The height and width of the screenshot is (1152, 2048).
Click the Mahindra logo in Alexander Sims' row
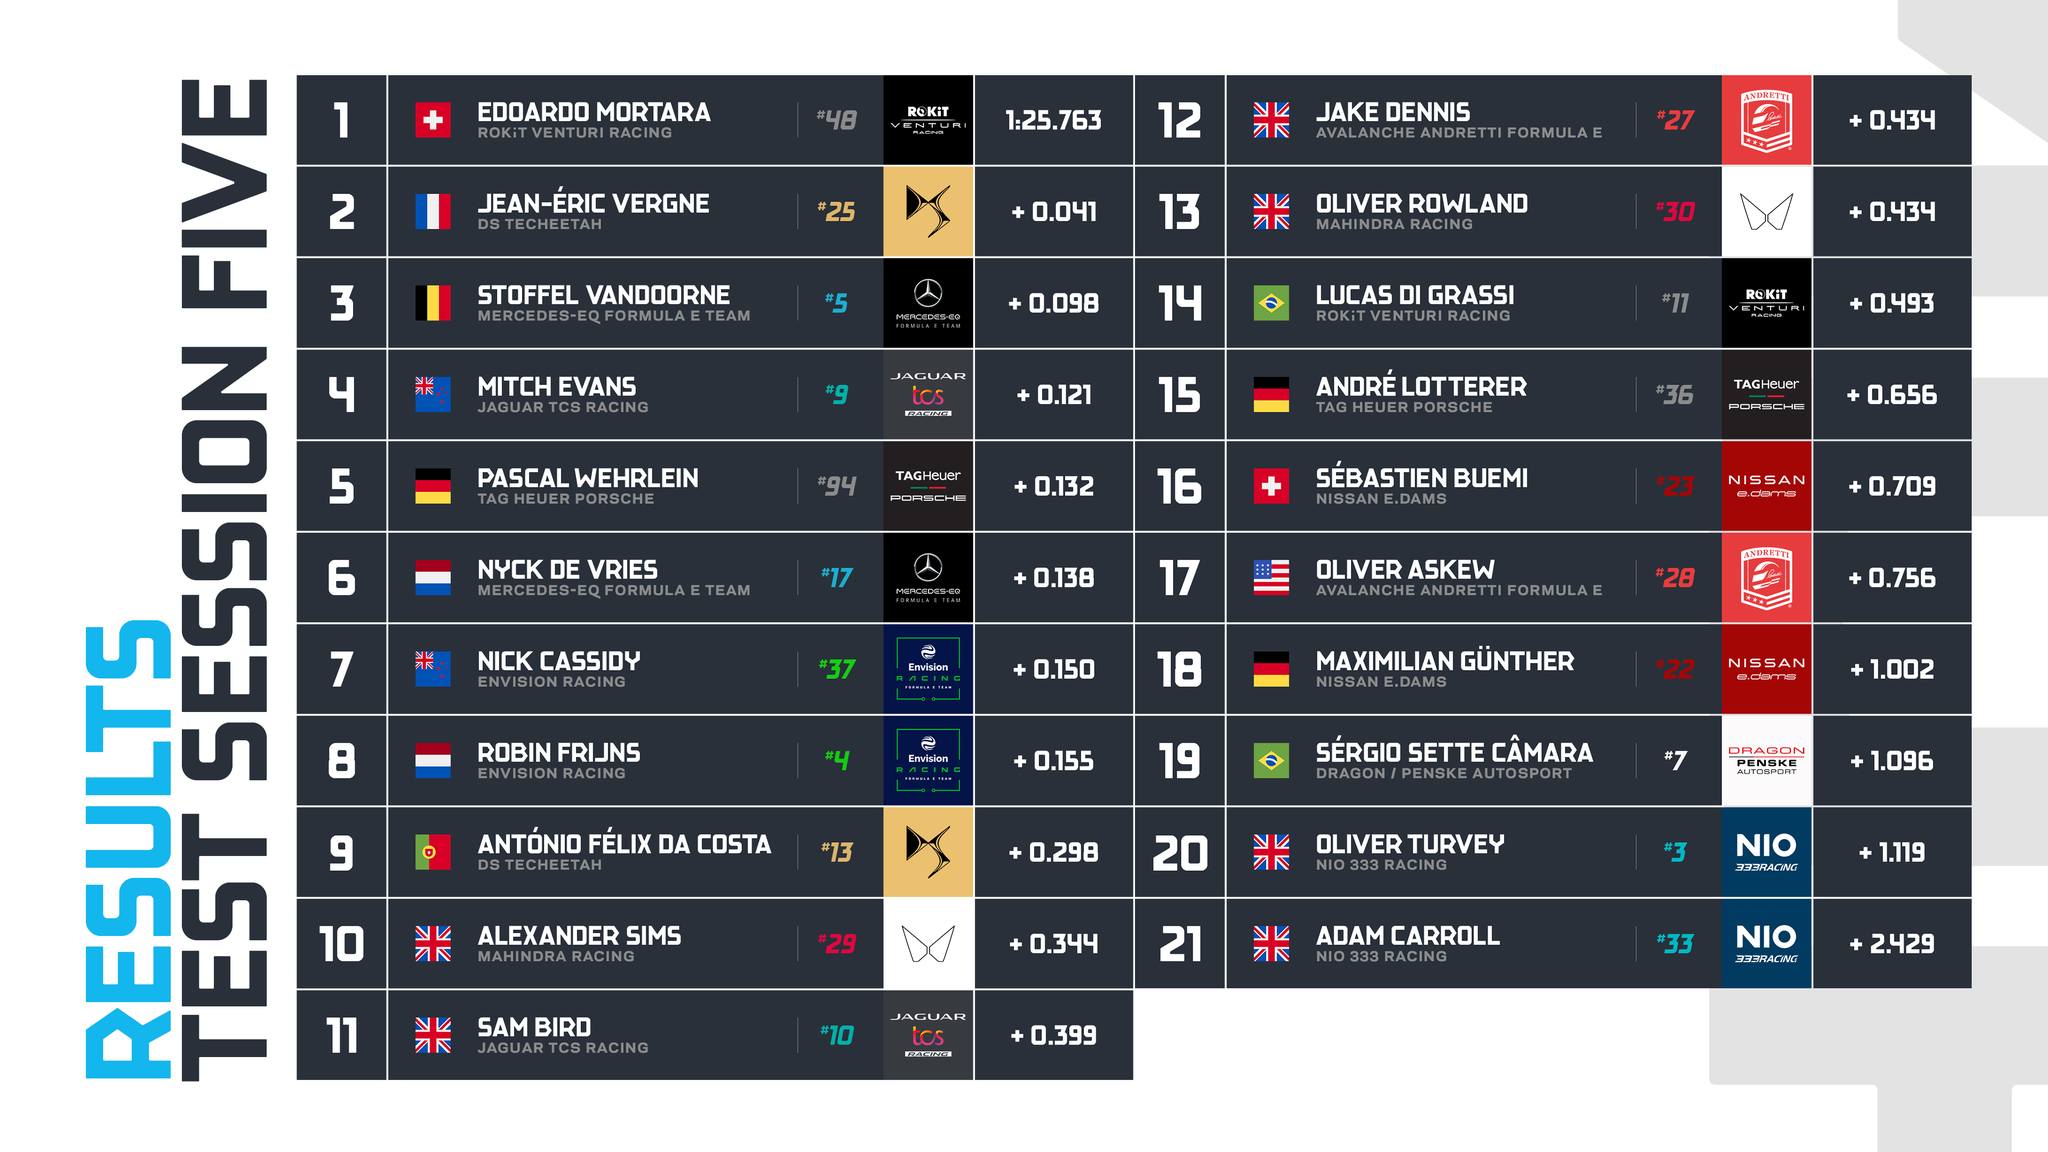coord(928,943)
